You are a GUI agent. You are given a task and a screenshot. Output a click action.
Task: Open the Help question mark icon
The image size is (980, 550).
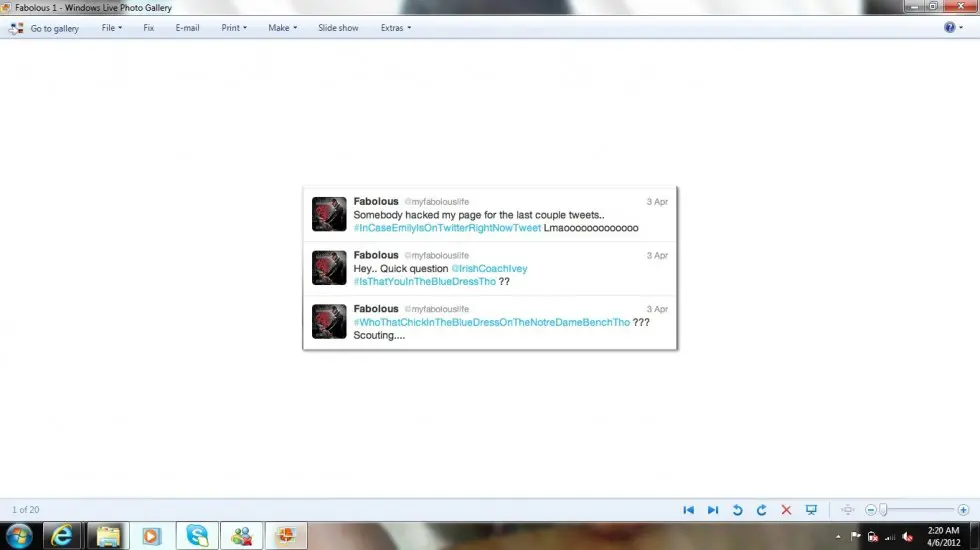click(x=949, y=28)
